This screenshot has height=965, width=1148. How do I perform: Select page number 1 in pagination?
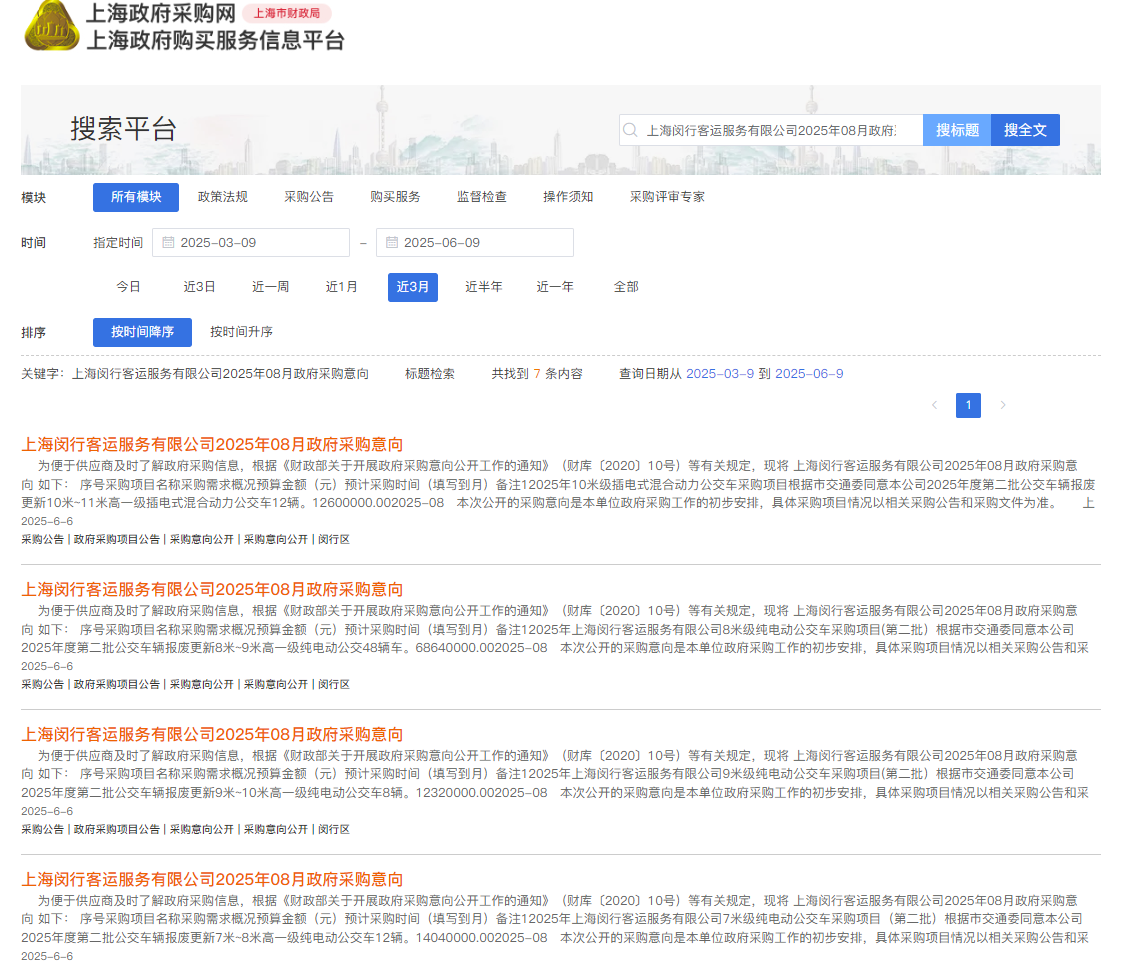(968, 405)
